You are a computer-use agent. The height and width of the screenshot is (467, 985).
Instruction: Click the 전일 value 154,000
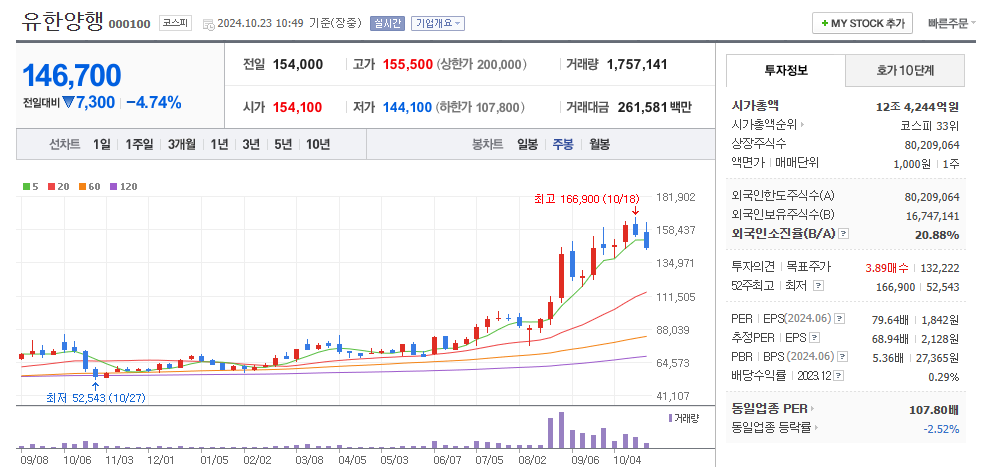(298, 64)
